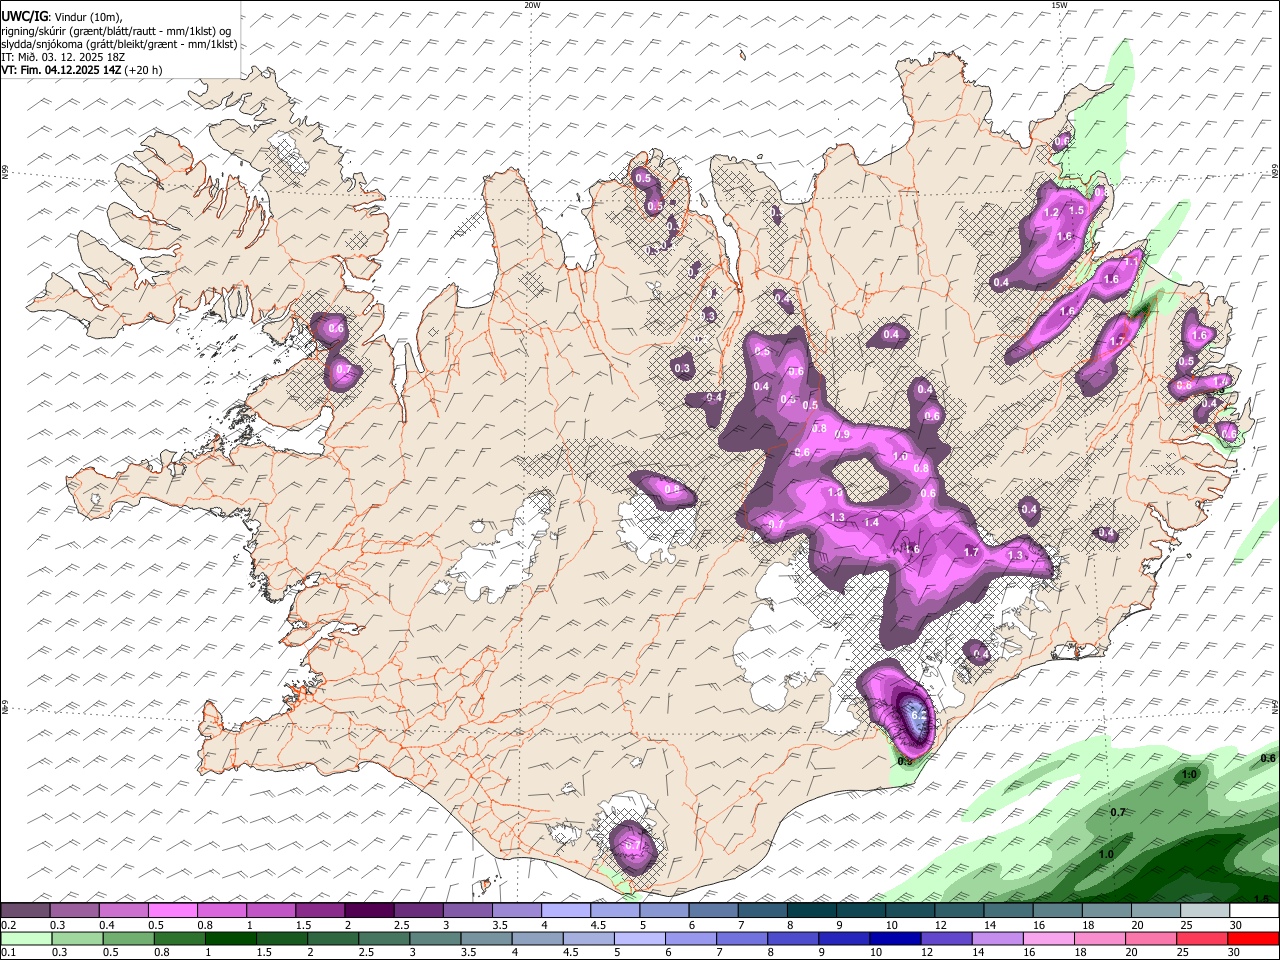Viewport: 1280px width, 960px height.
Task: Click the lower legend swatch between 4 and 4.5
Action: click(x=536, y=938)
